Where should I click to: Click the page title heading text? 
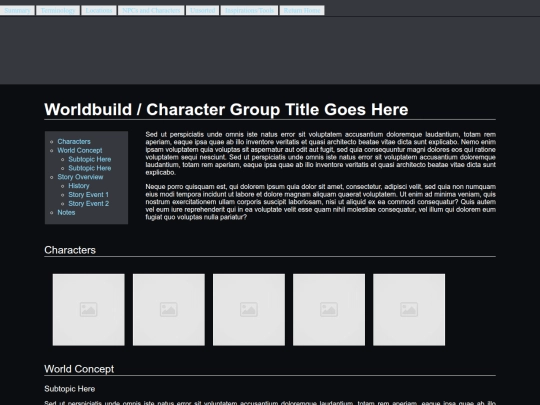click(x=226, y=110)
